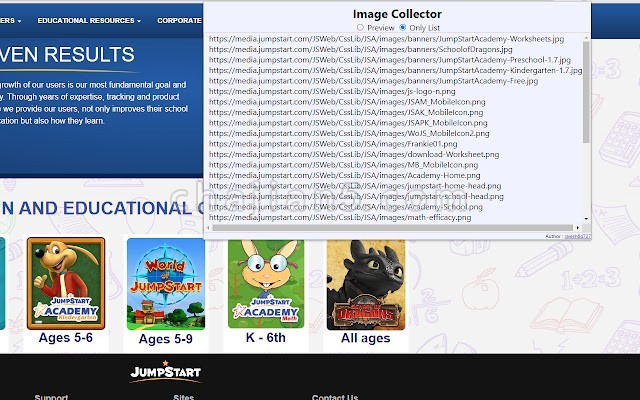Open the Corporate menu item
This screenshot has width=640, height=400.
[180, 20]
